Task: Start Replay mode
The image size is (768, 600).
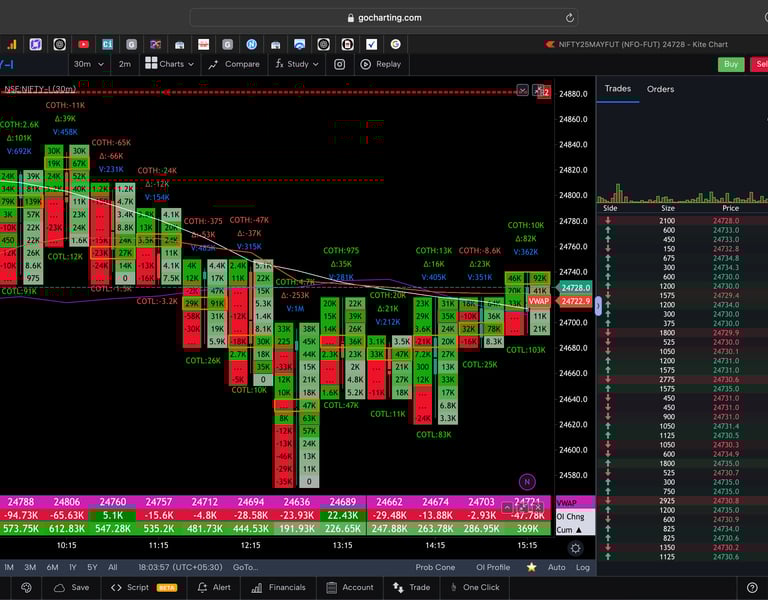Action: (x=381, y=64)
